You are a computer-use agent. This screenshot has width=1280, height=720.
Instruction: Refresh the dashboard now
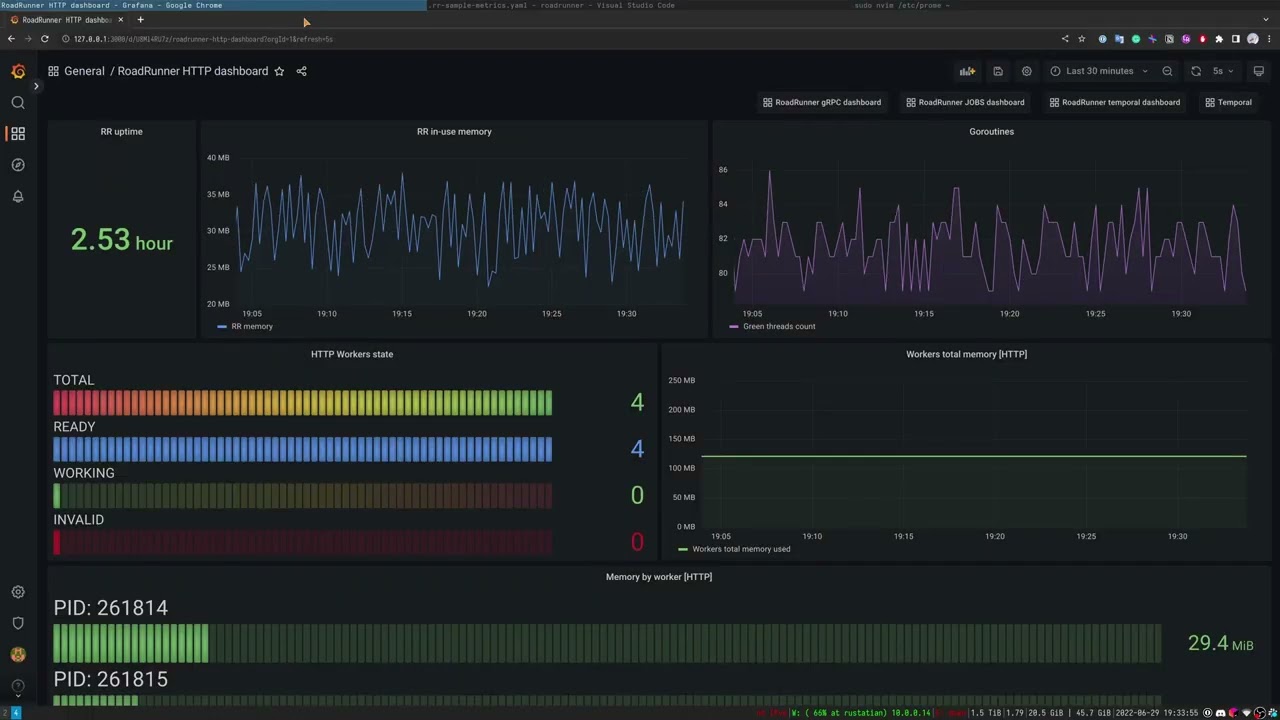[x=1196, y=71]
